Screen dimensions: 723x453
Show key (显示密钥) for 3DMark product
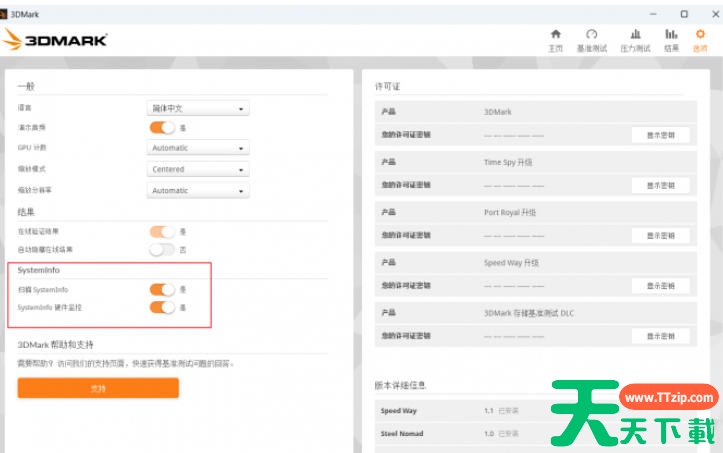click(x=660, y=135)
